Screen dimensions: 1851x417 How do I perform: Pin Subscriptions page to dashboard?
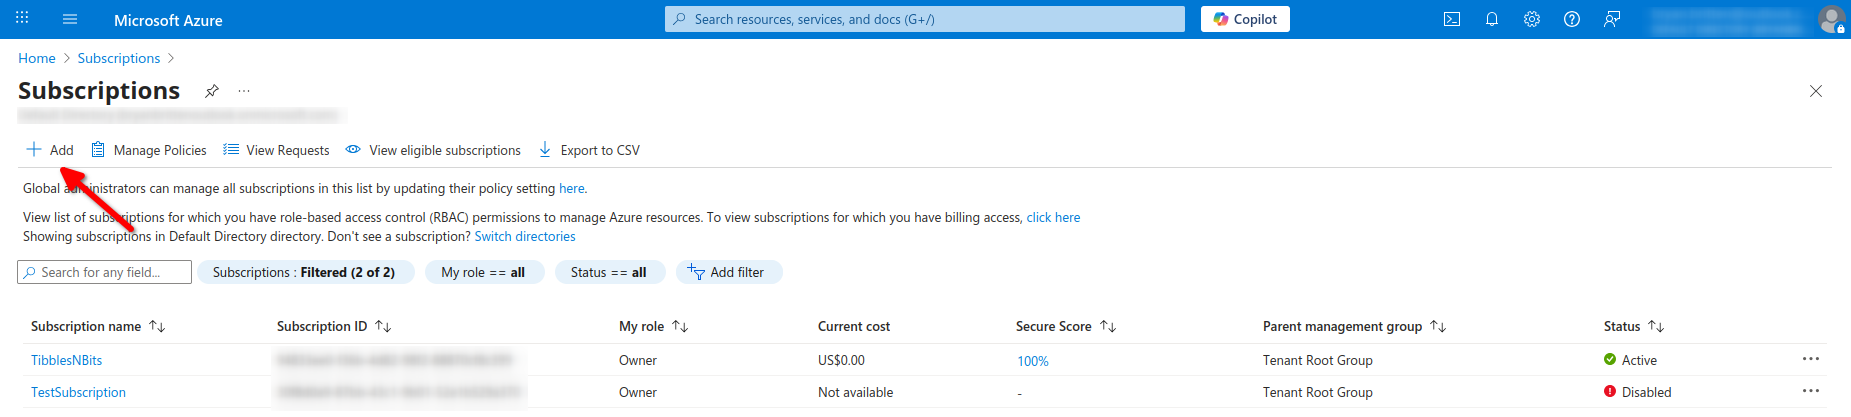pos(212,91)
